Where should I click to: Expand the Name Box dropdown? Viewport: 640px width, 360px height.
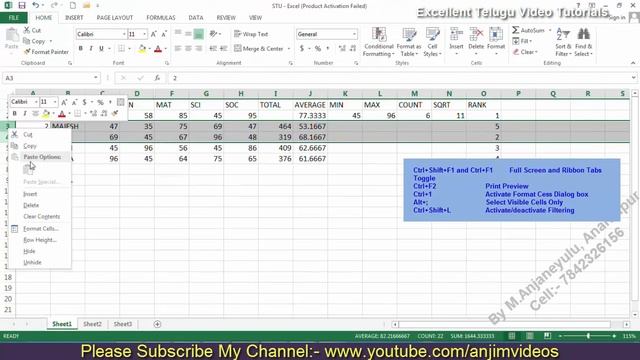click(96, 78)
